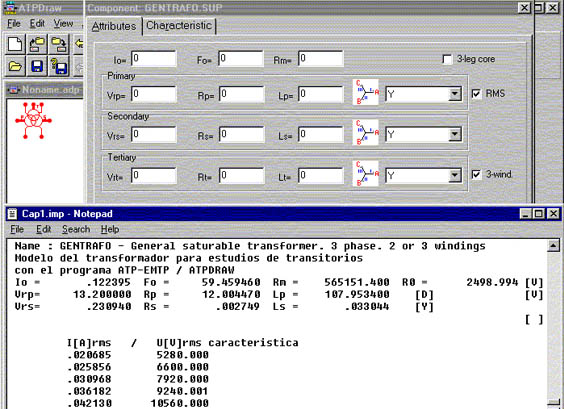Screen dimensions: 564x409
Task: Click the New blank page toolbar icon
Action: point(15,45)
